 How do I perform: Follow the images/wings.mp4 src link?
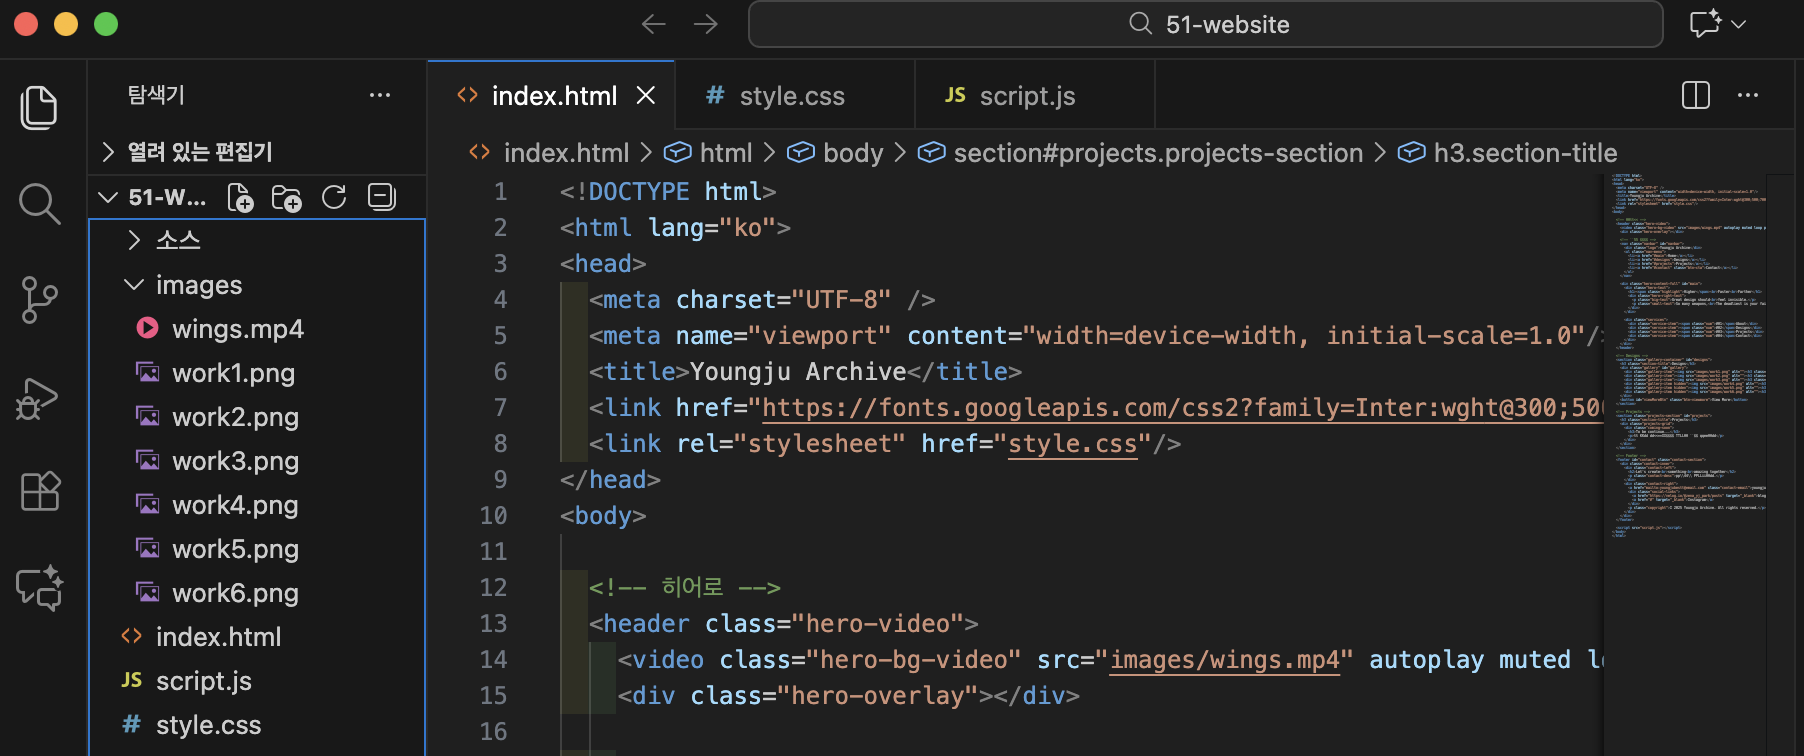[1225, 659]
